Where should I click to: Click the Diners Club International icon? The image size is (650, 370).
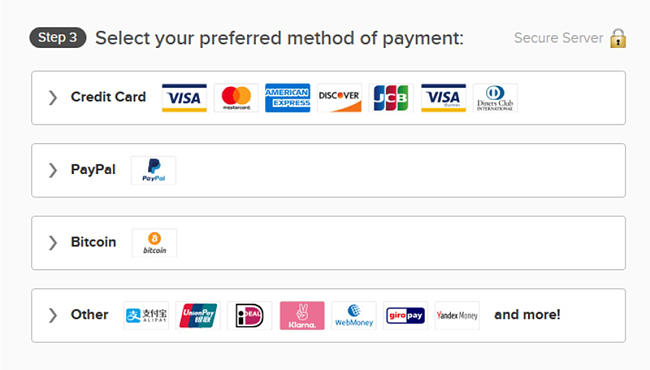495,98
